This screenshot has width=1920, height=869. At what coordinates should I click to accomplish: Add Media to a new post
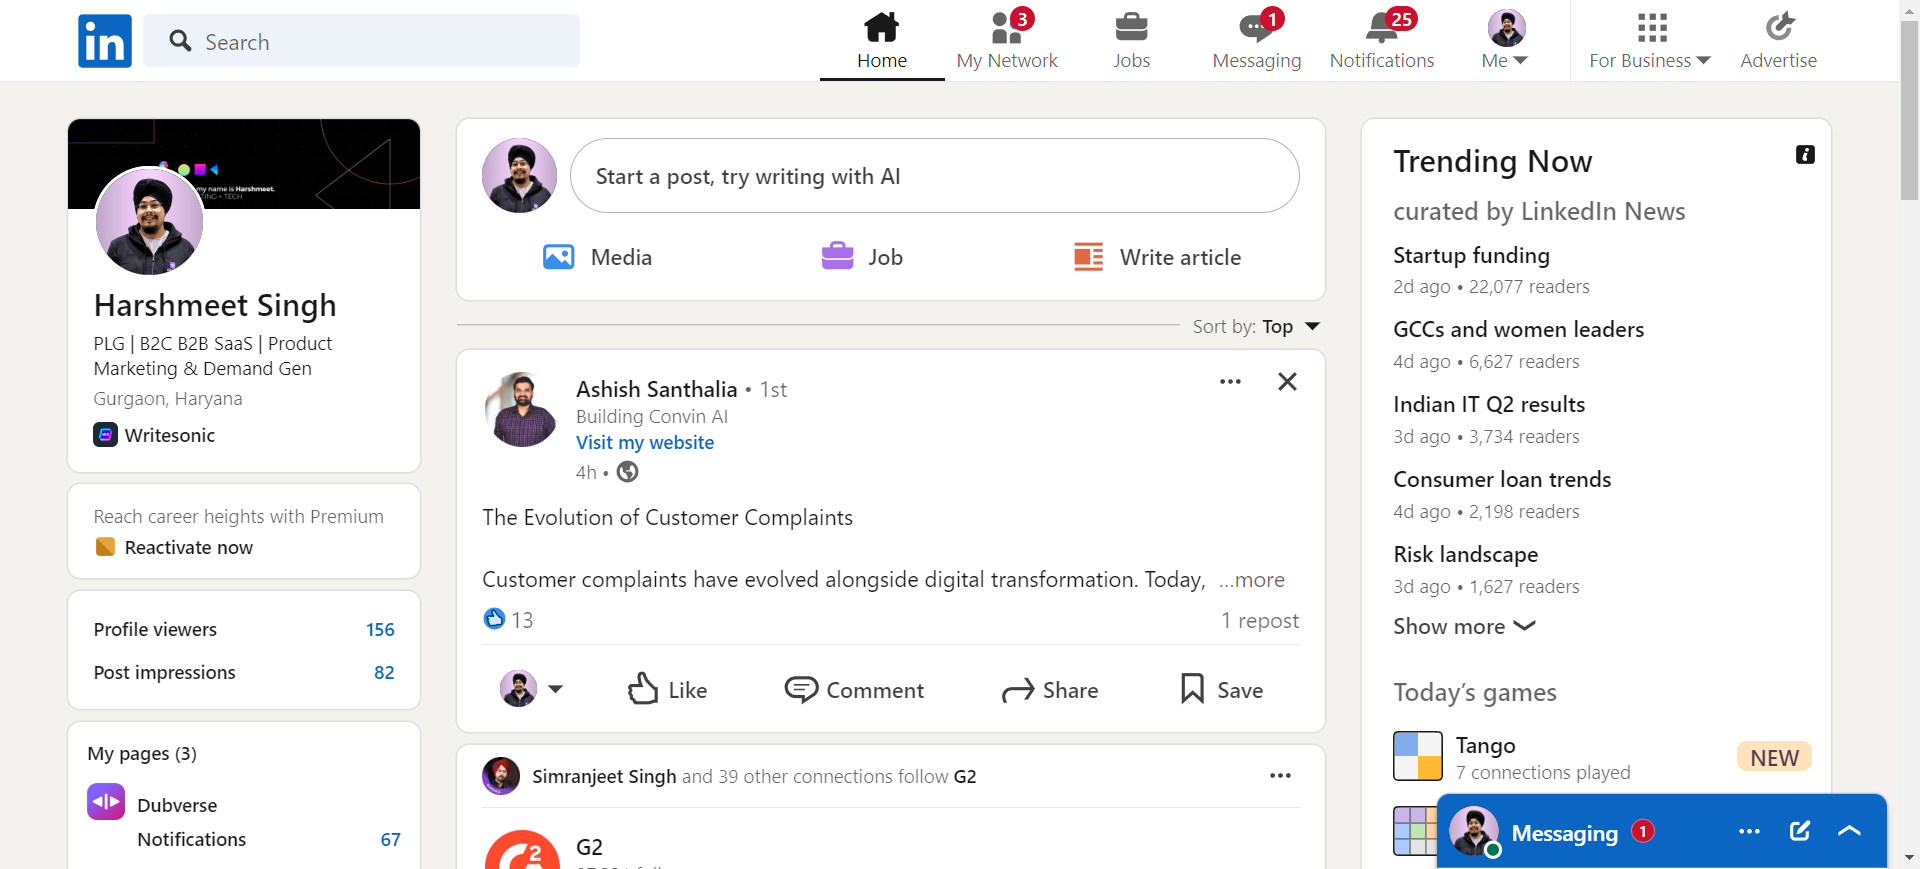click(x=597, y=257)
